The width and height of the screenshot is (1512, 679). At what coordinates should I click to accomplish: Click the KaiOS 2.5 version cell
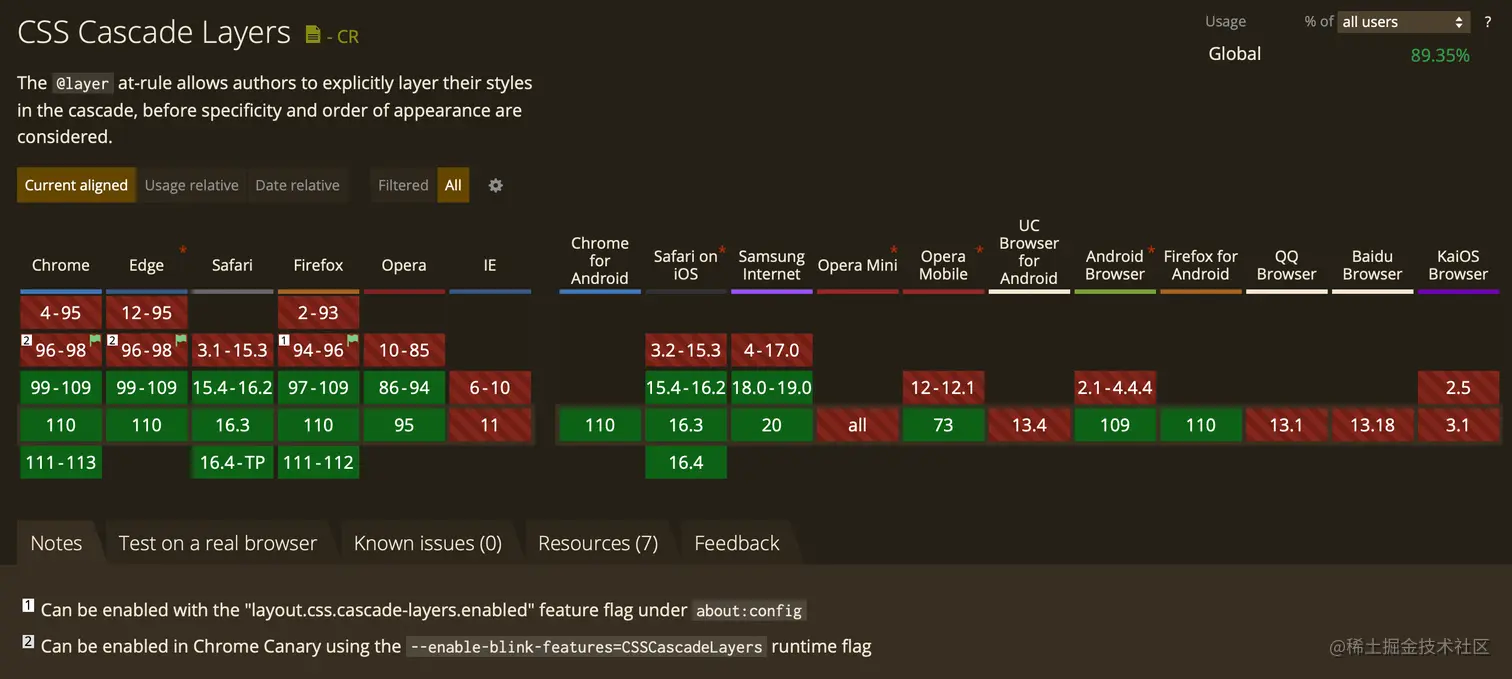(1458, 388)
